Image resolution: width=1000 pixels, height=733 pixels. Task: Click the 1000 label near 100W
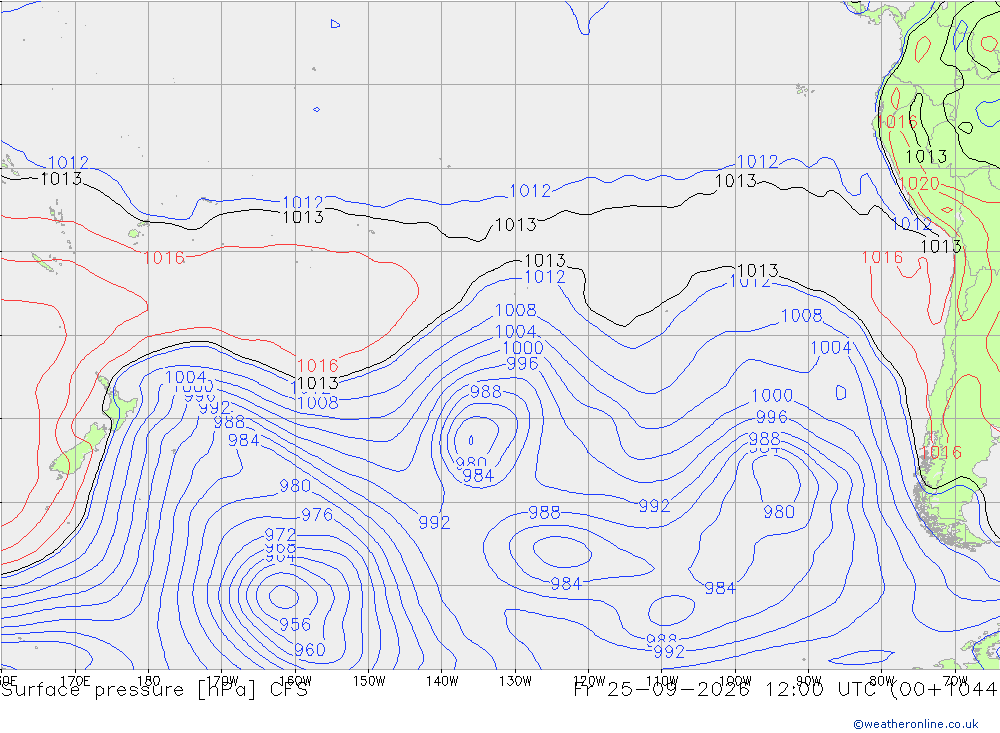tap(772, 396)
